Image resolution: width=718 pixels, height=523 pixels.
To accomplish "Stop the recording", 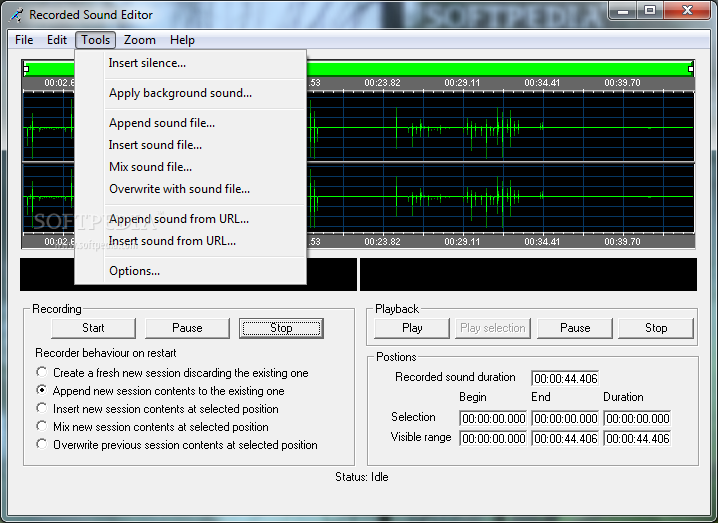I will [x=281, y=328].
